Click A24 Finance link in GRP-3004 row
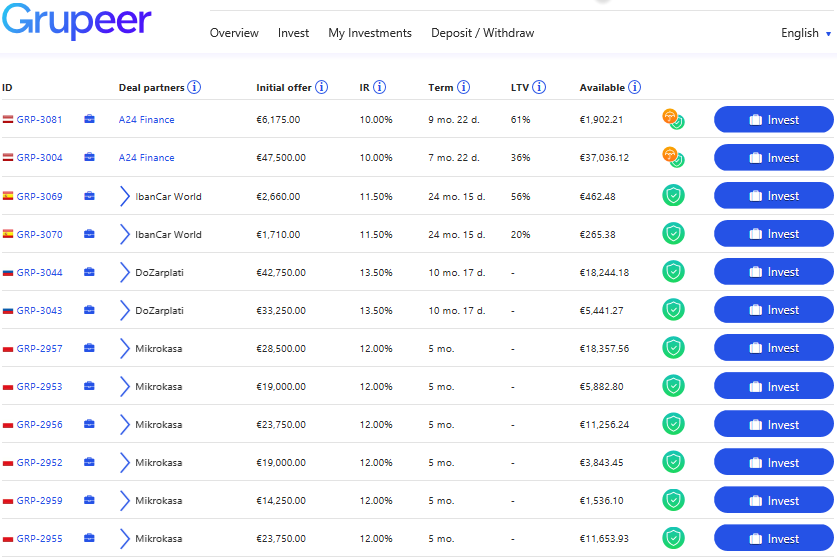The image size is (837, 559). [x=146, y=158]
